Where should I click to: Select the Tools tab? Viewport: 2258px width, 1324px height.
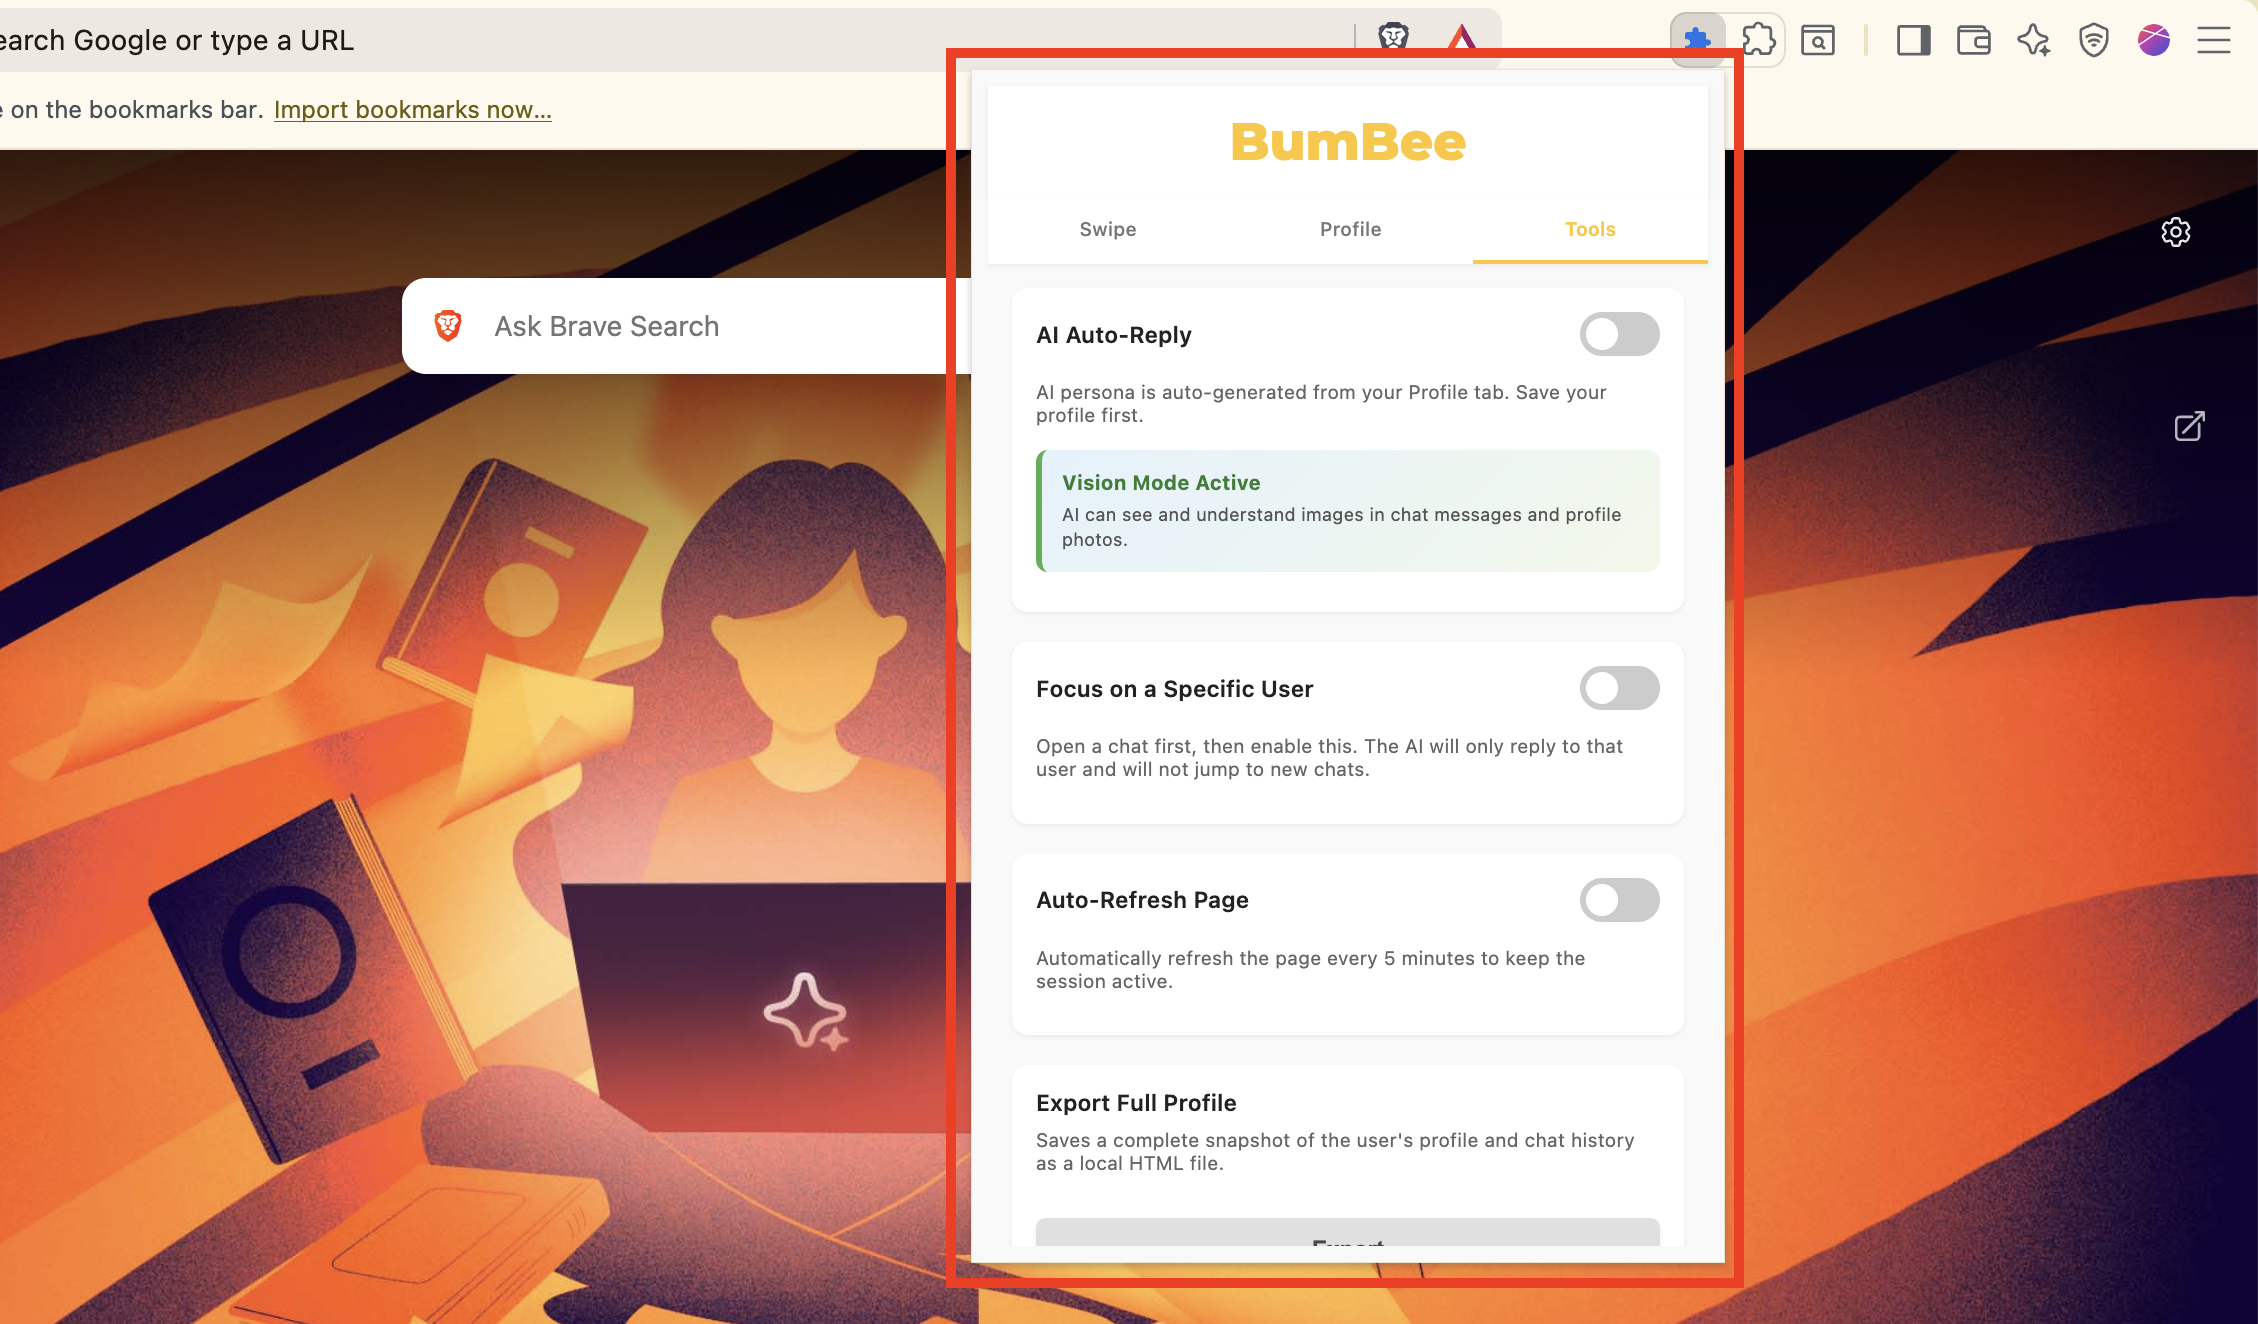pyautogui.click(x=1590, y=229)
